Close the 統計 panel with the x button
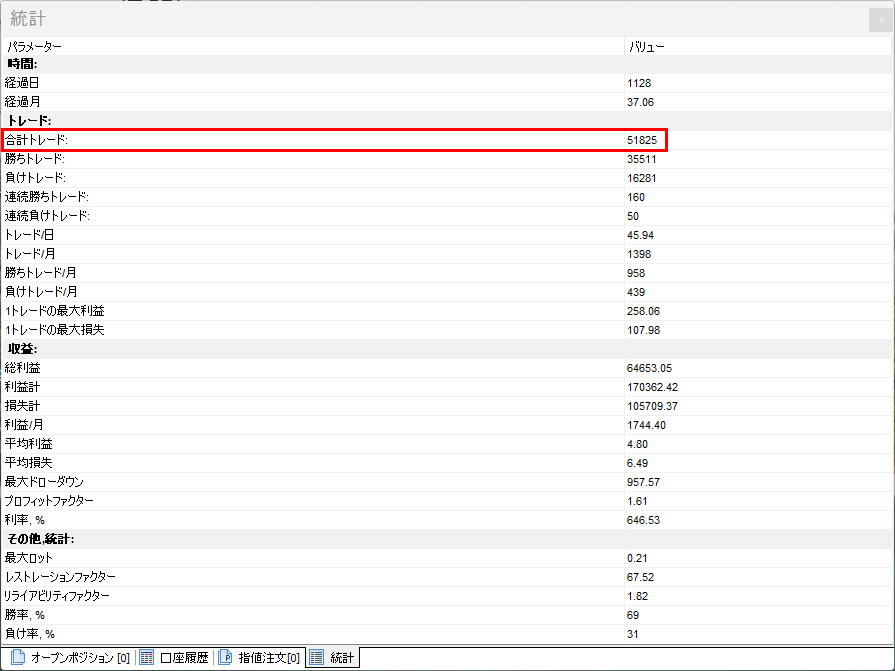Viewport: 895px width, 671px height. tap(881, 20)
